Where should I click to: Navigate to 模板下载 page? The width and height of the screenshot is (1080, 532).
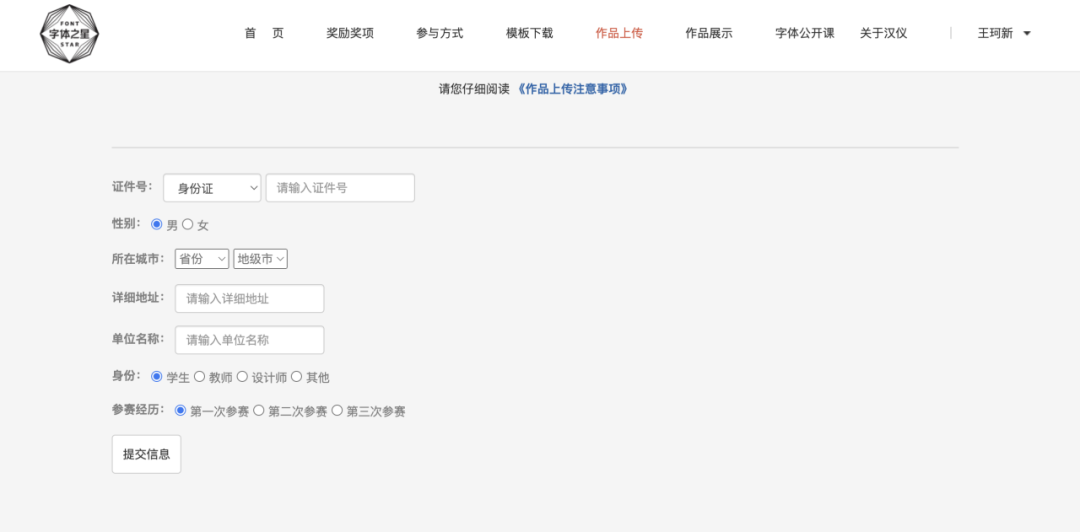[529, 33]
